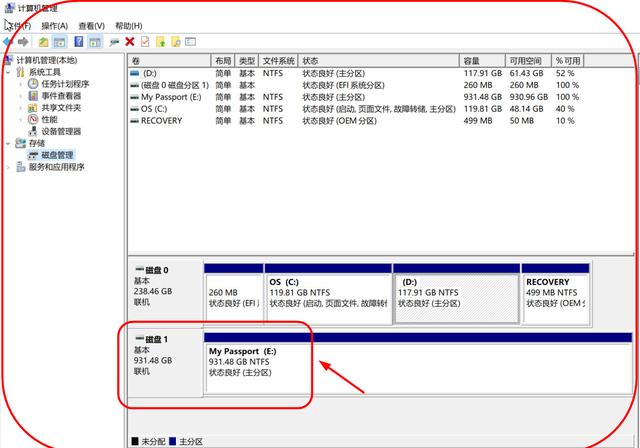Image resolution: width=640 pixels, height=448 pixels.
Task: Click the Up one level folder icon
Action: point(43,42)
